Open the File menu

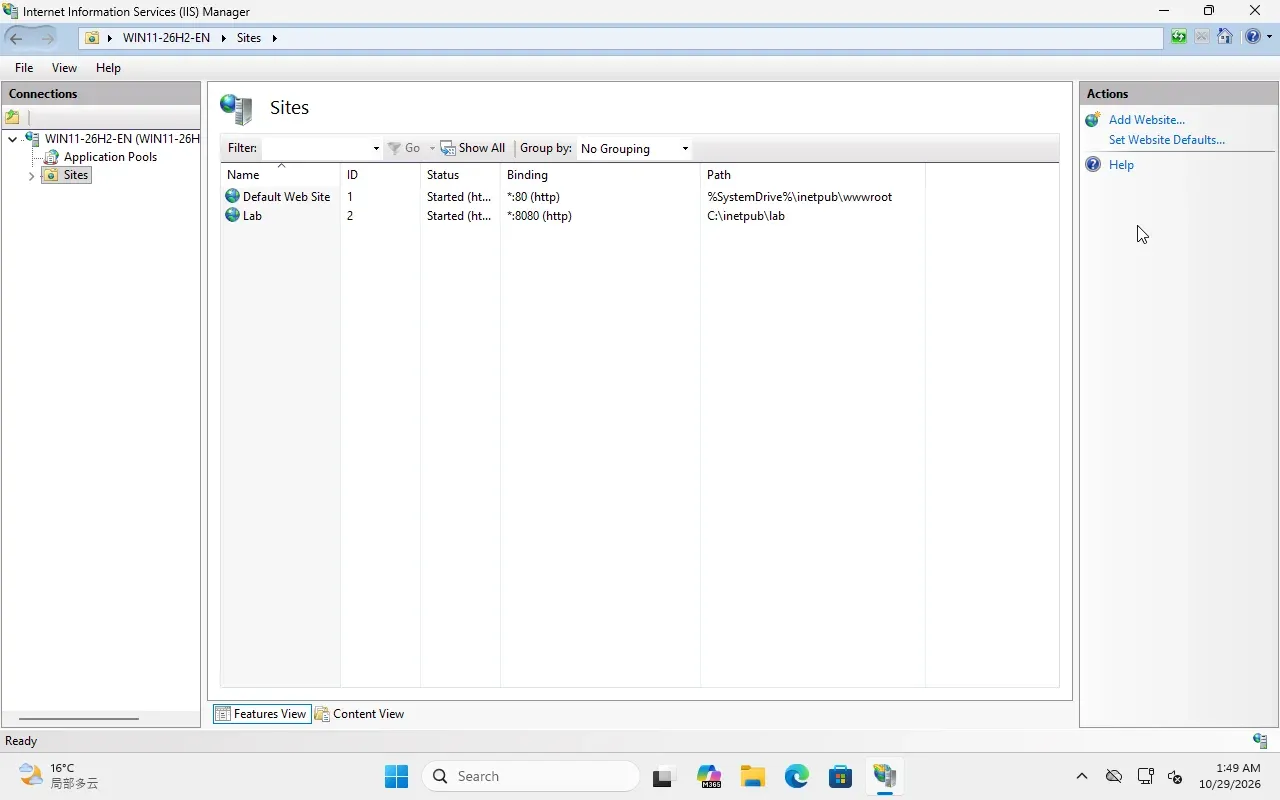point(24,68)
